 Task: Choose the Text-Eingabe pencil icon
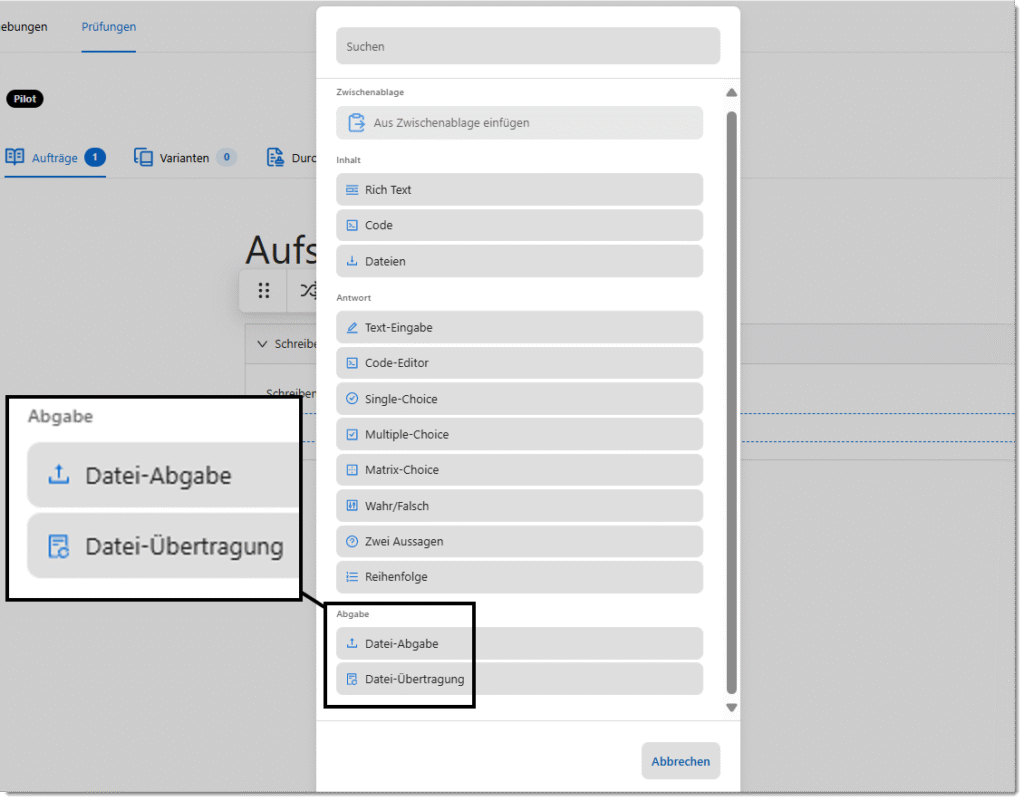pos(352,328)
